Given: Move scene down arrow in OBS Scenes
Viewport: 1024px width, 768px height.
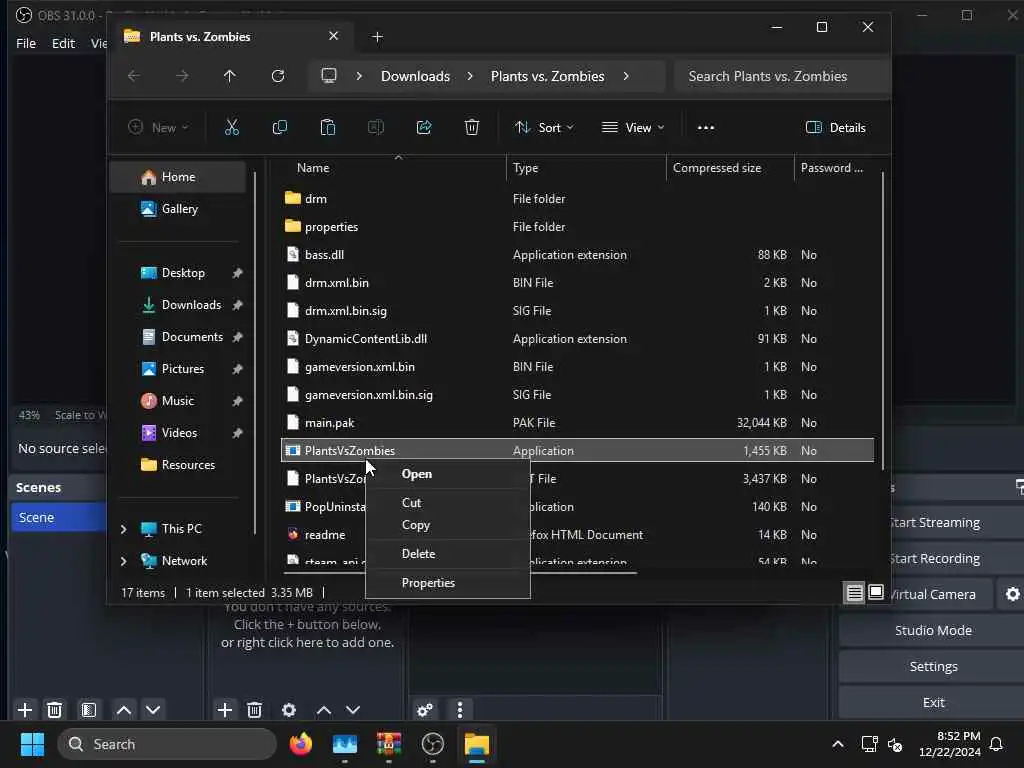Looking at the screenshot, I should click(x=153, y=709).
